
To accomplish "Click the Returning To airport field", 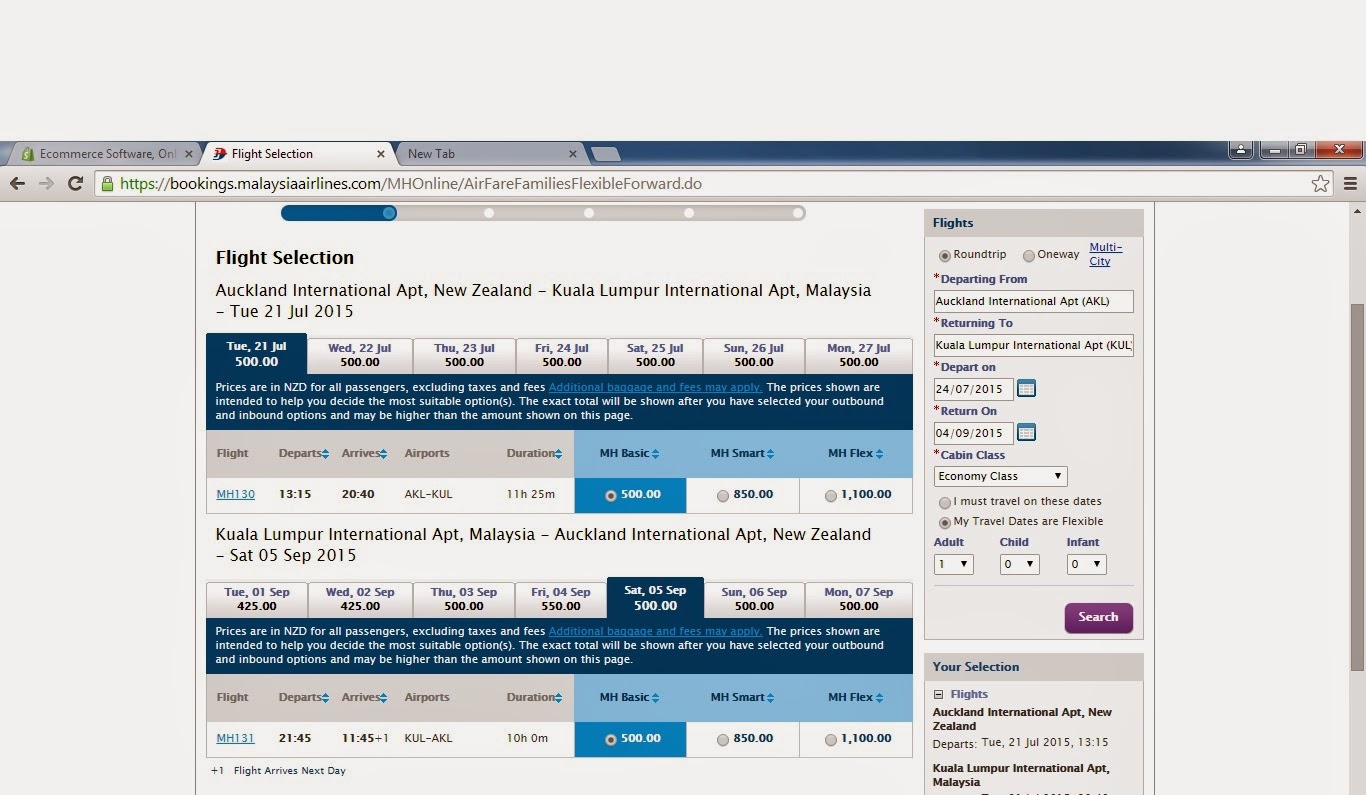I will tap(1034, 345).
